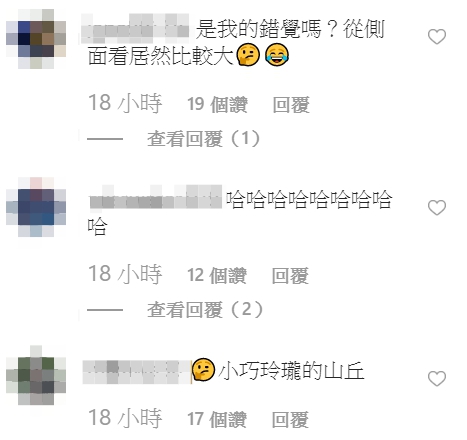
Task: Open blurred username of second commenter
Action: [156, 198]
